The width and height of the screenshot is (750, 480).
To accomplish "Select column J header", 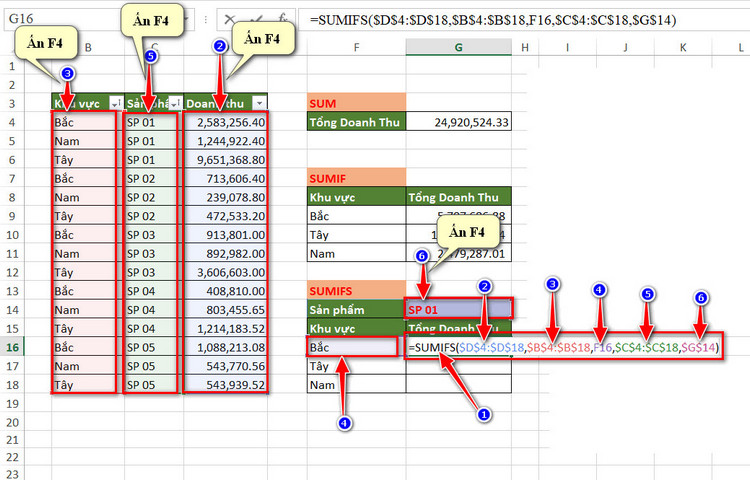I will 625,47.
